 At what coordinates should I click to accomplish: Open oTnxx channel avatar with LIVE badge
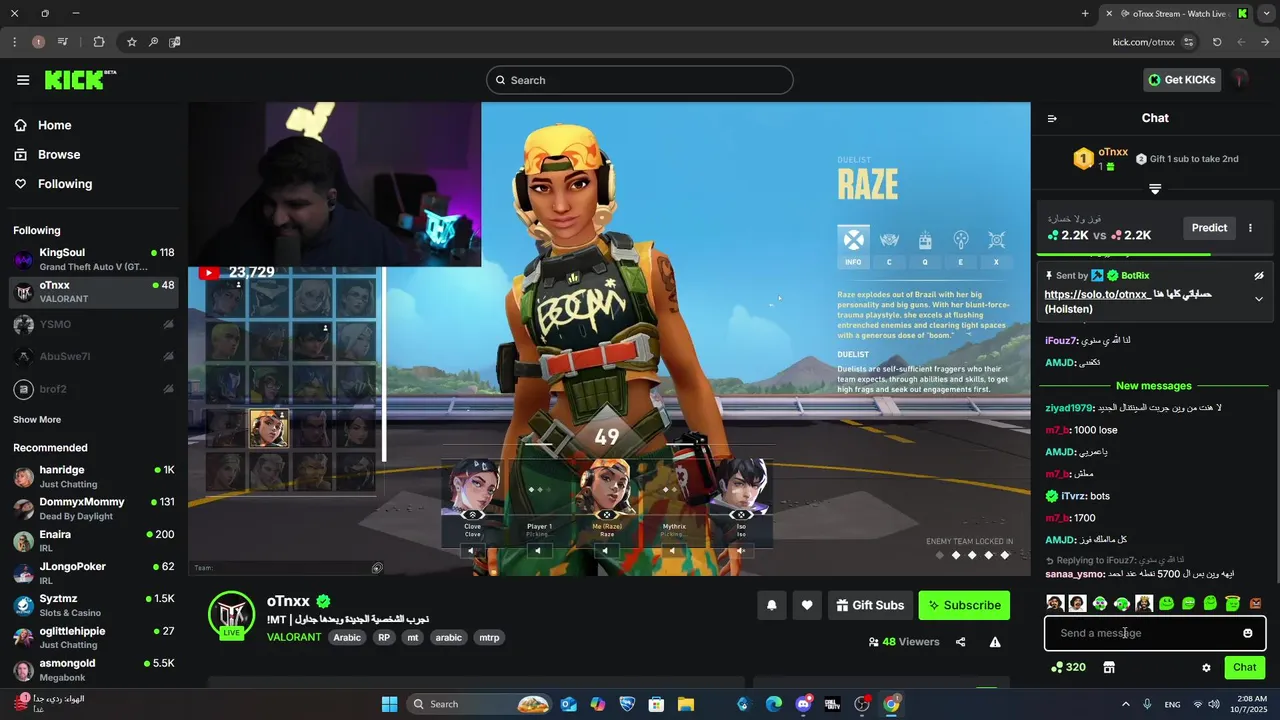pos(232,615)
